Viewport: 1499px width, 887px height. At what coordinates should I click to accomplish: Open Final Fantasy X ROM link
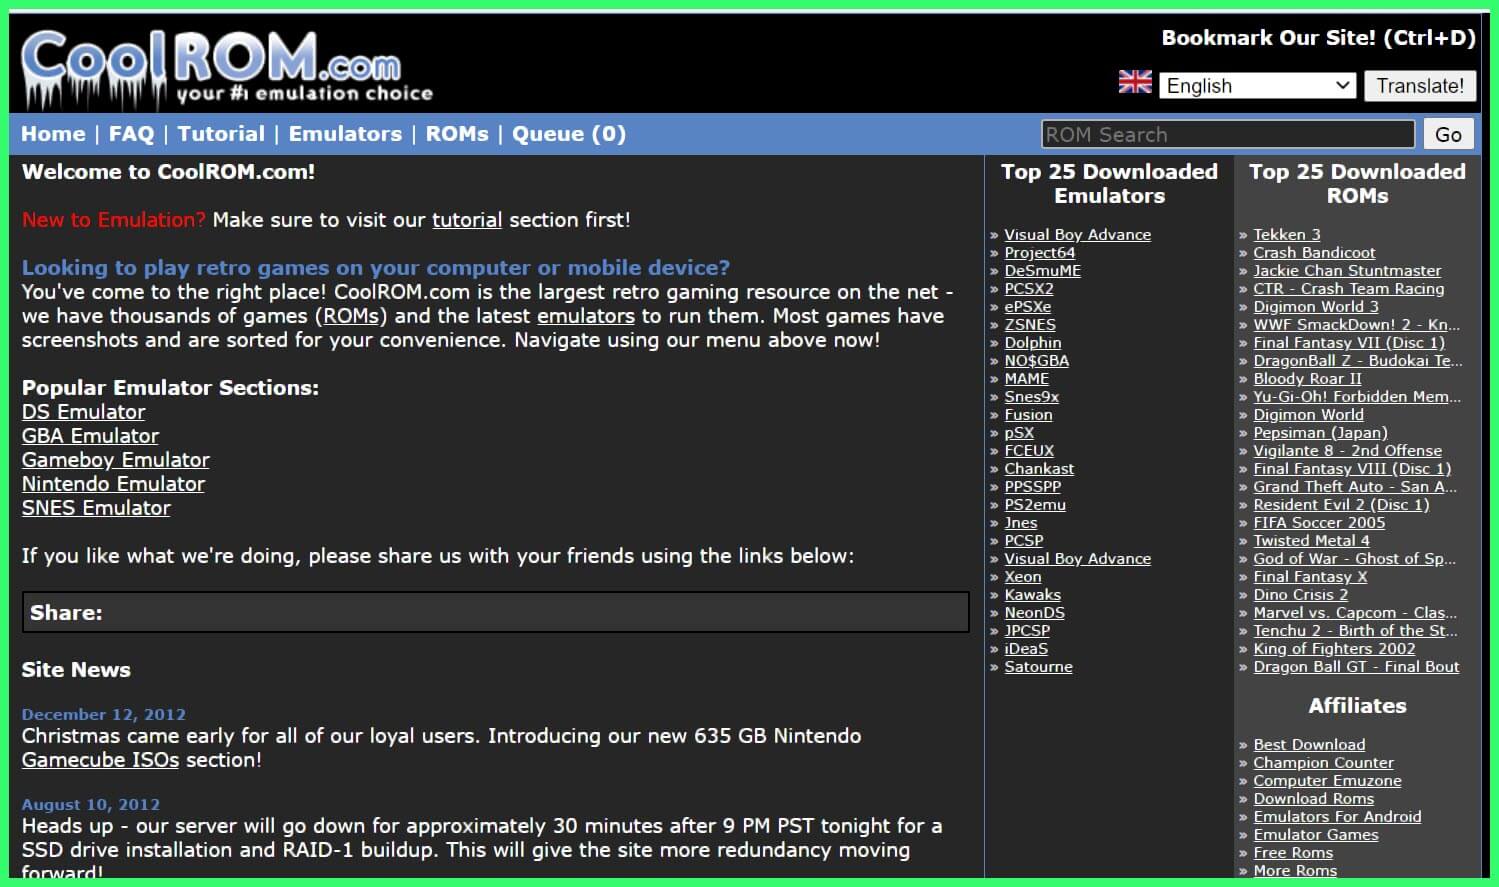[1310, 577]
